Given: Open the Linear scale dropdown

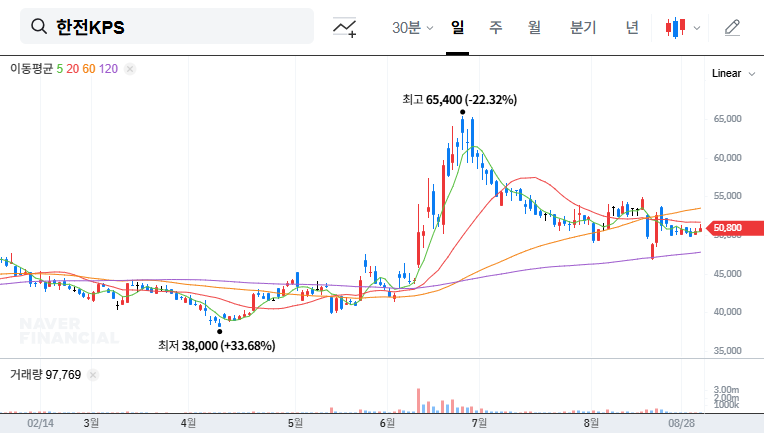Looking at the screenshot, I should (733, 74).
